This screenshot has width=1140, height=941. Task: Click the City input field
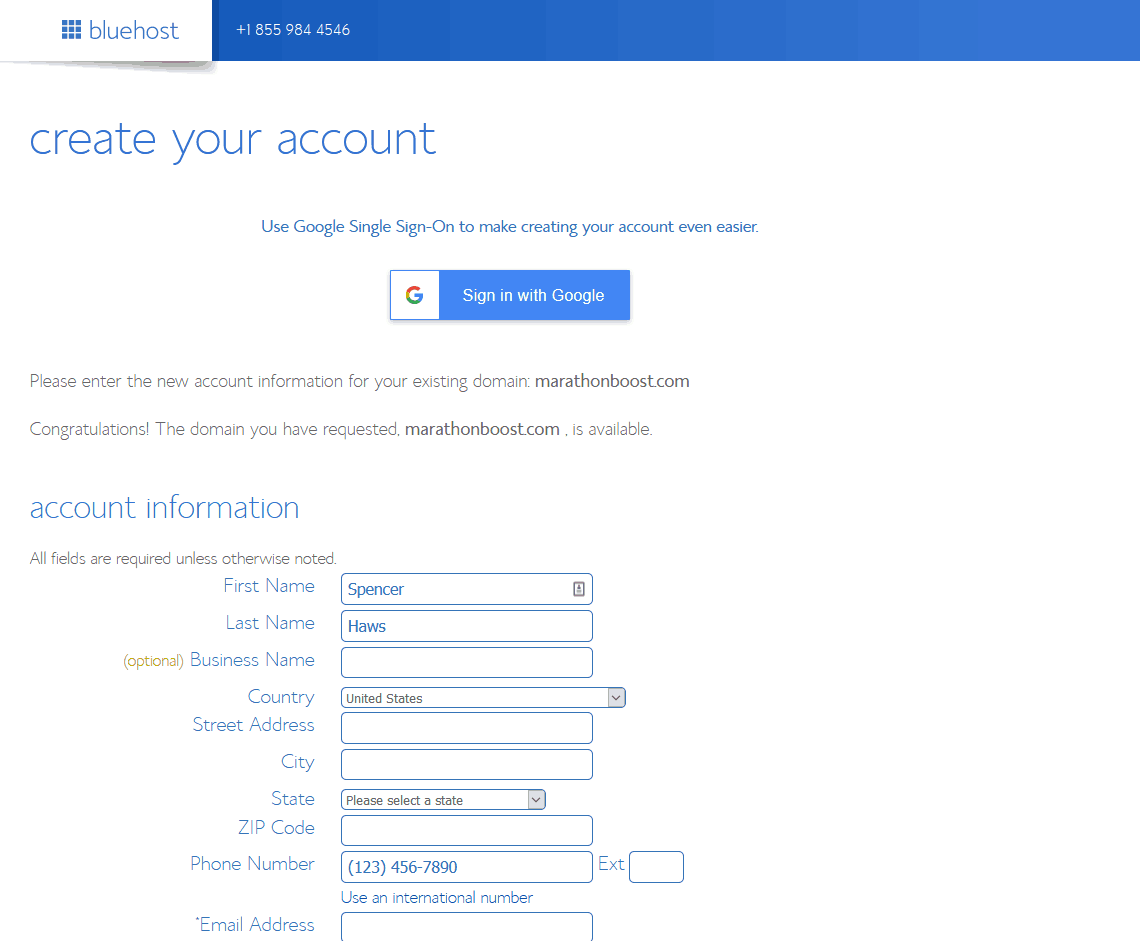coord(467,764)
